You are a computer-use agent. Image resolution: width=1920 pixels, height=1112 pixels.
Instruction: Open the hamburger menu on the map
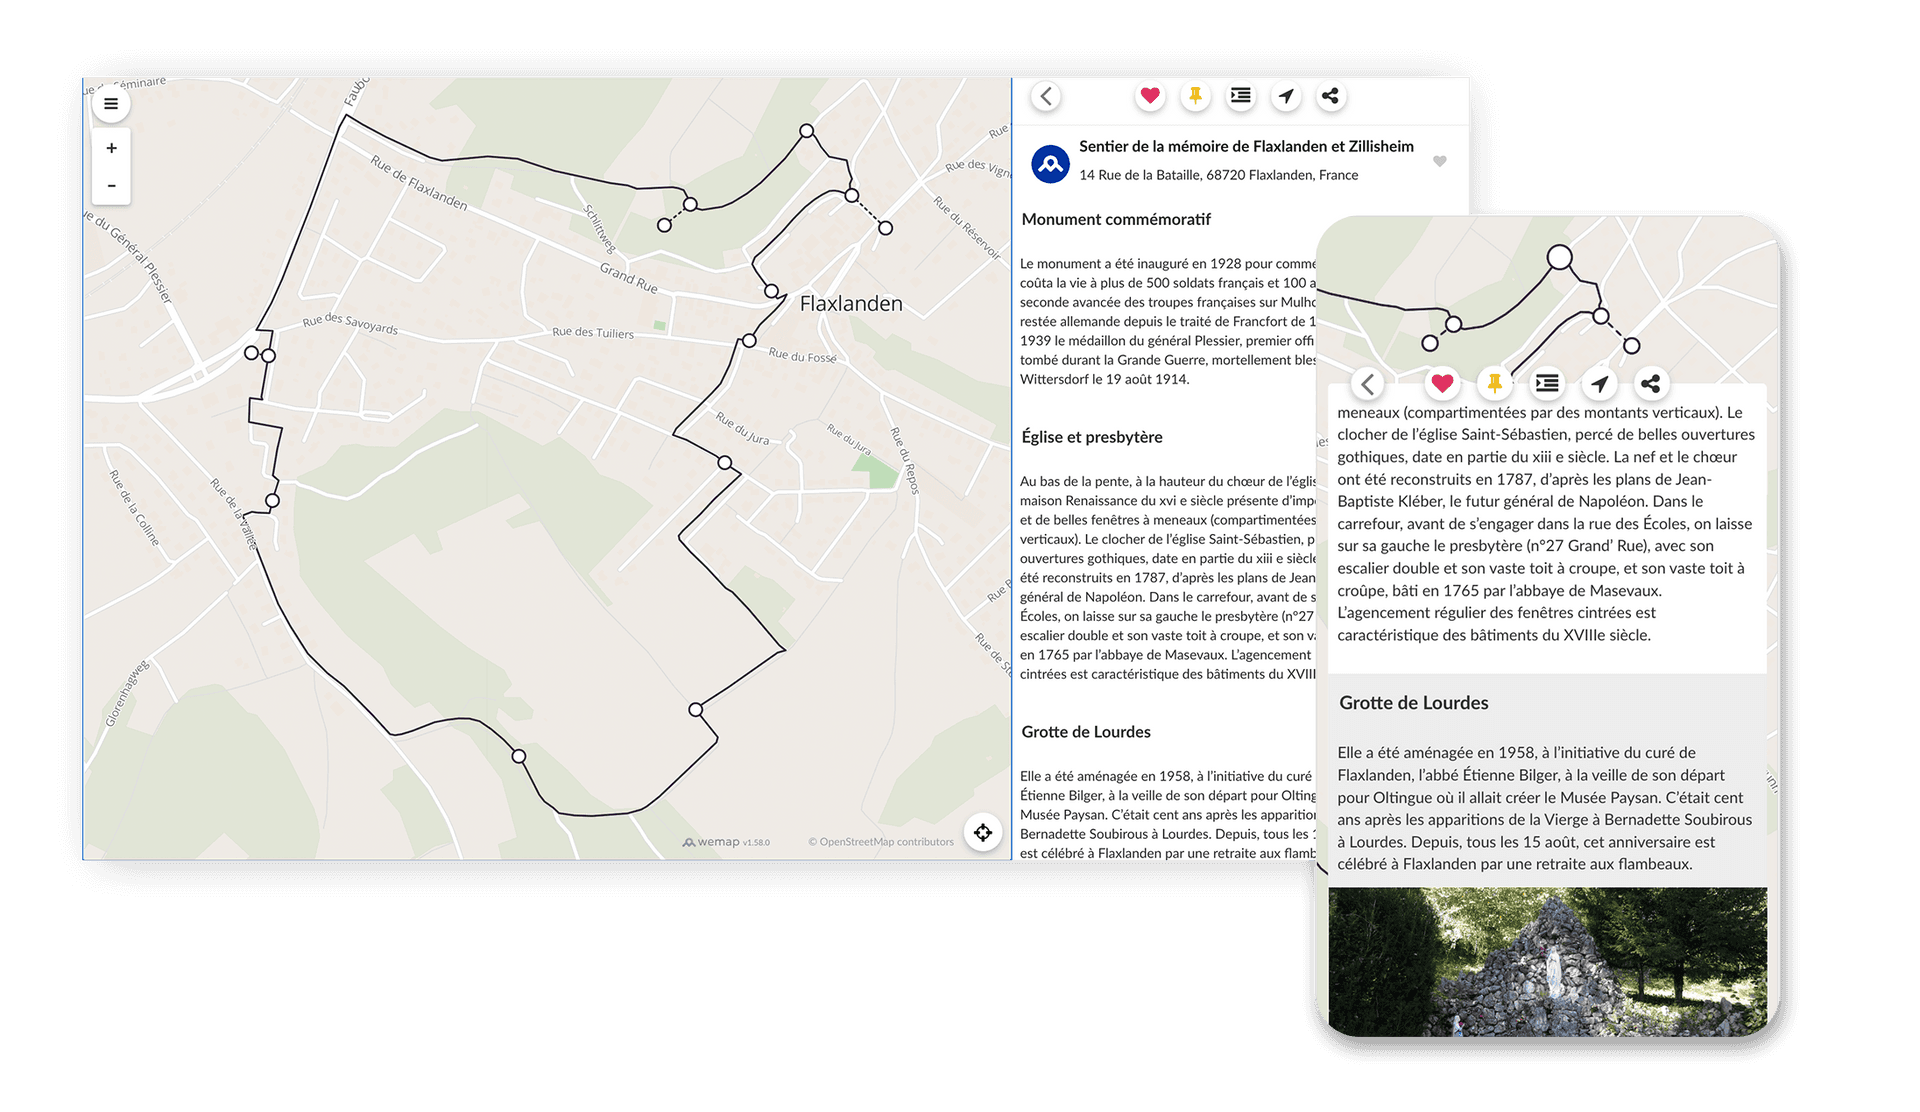pos(111,104)
